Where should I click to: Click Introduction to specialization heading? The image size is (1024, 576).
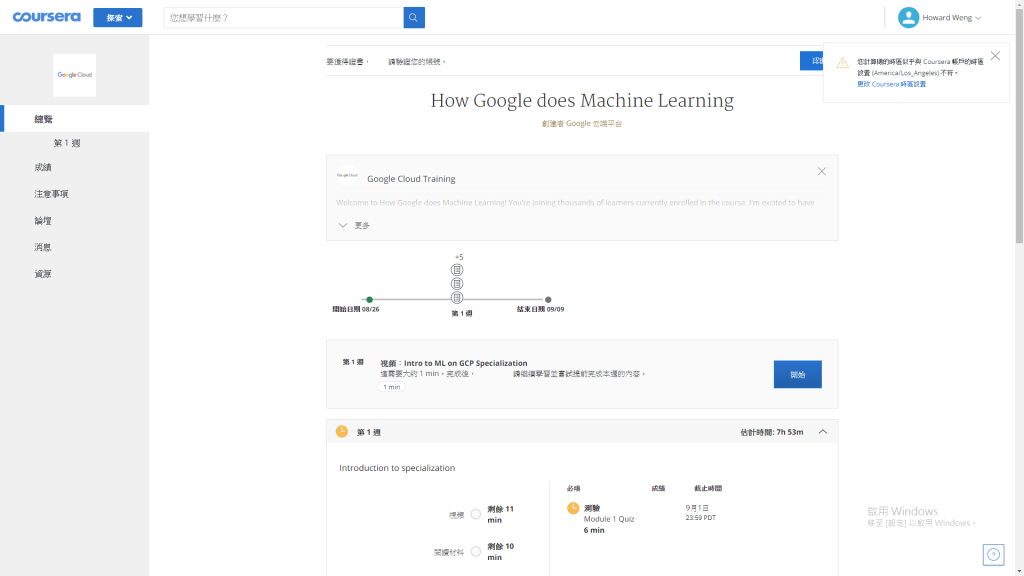[x=397, y=468]
